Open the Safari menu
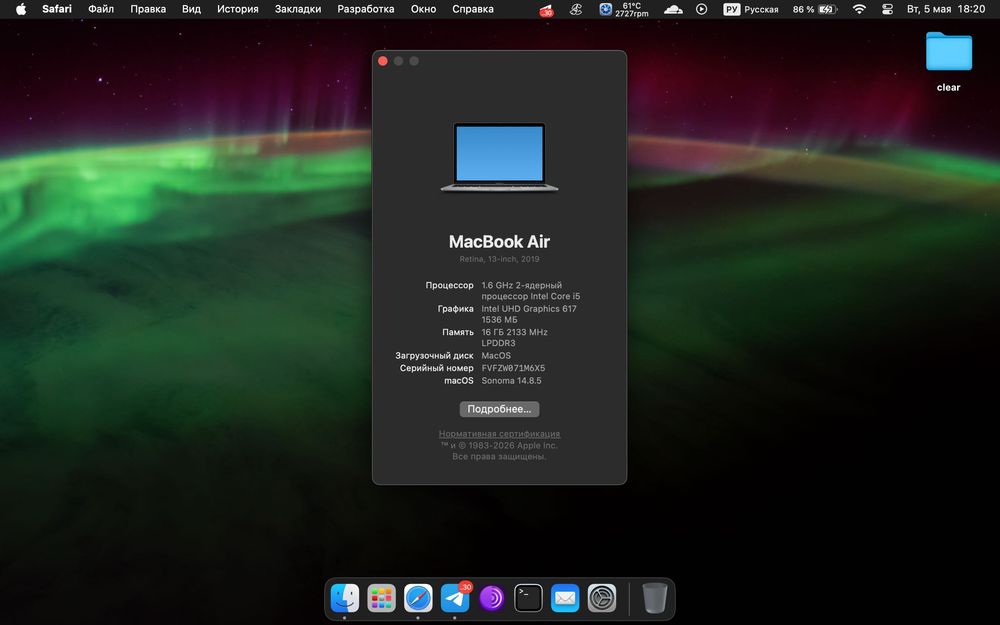The width and height of the screenshot is (1000, 625). 57,9
